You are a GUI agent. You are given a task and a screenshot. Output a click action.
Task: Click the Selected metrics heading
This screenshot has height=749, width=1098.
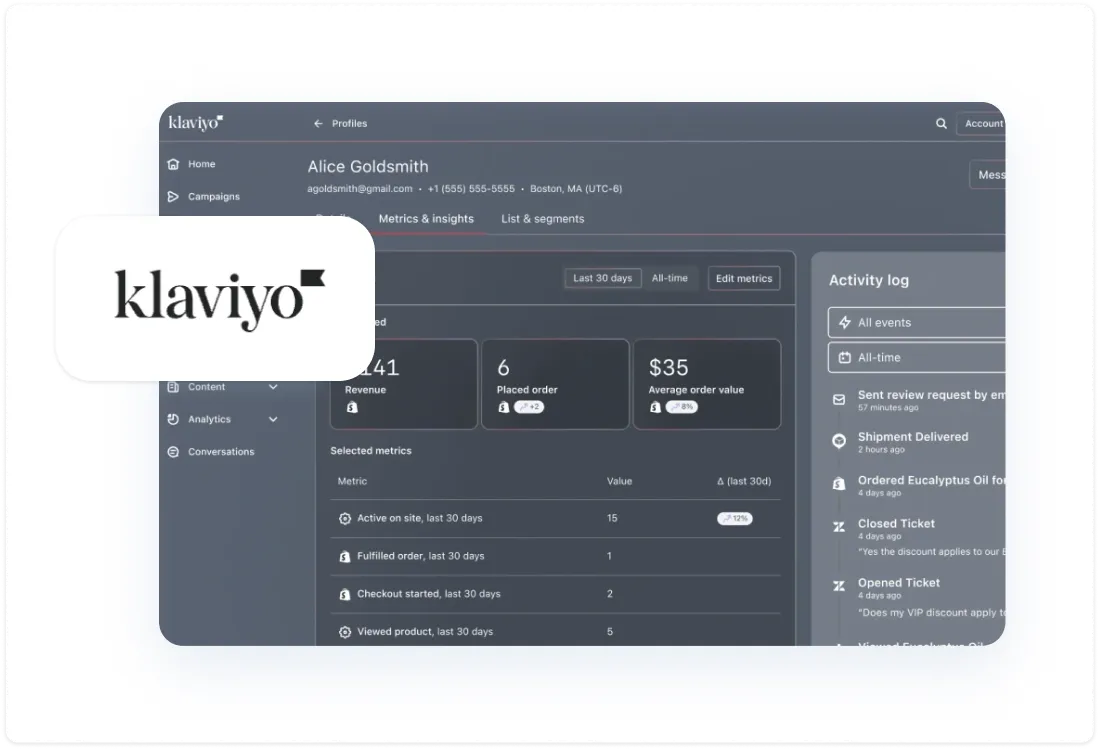pyautogui.click(x=371, y=451)
